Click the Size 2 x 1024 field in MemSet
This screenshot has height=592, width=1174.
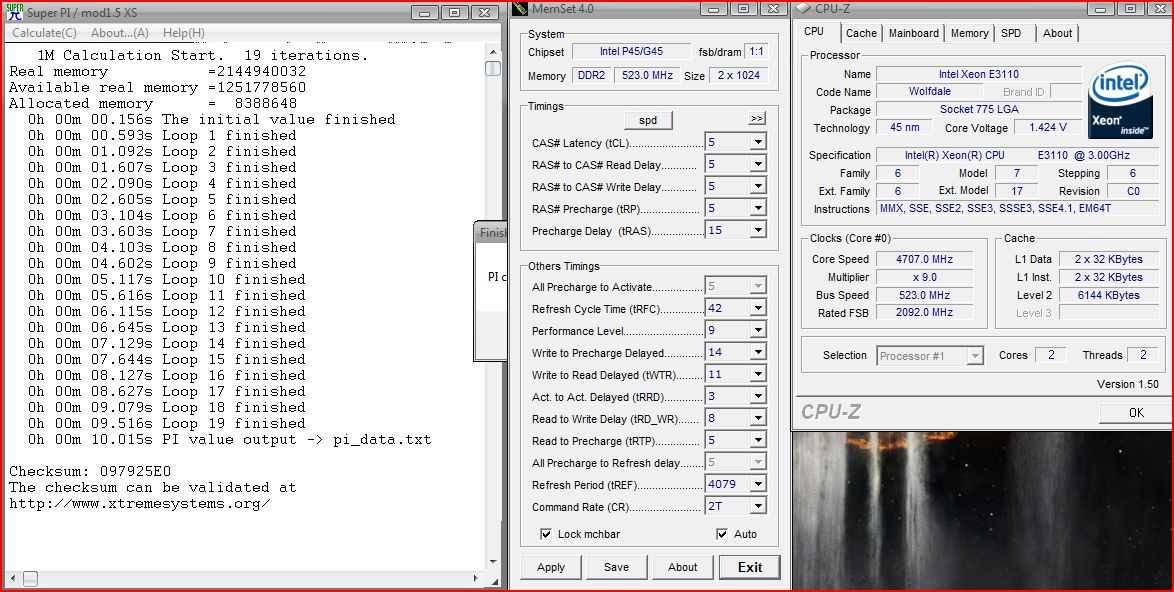click(738, 76)
